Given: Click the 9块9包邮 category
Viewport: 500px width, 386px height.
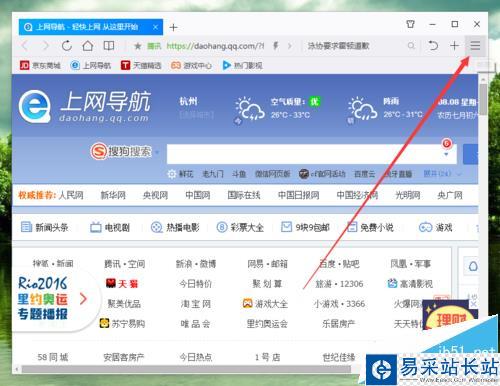Looking at the screenshot, I should click(305, 227).
